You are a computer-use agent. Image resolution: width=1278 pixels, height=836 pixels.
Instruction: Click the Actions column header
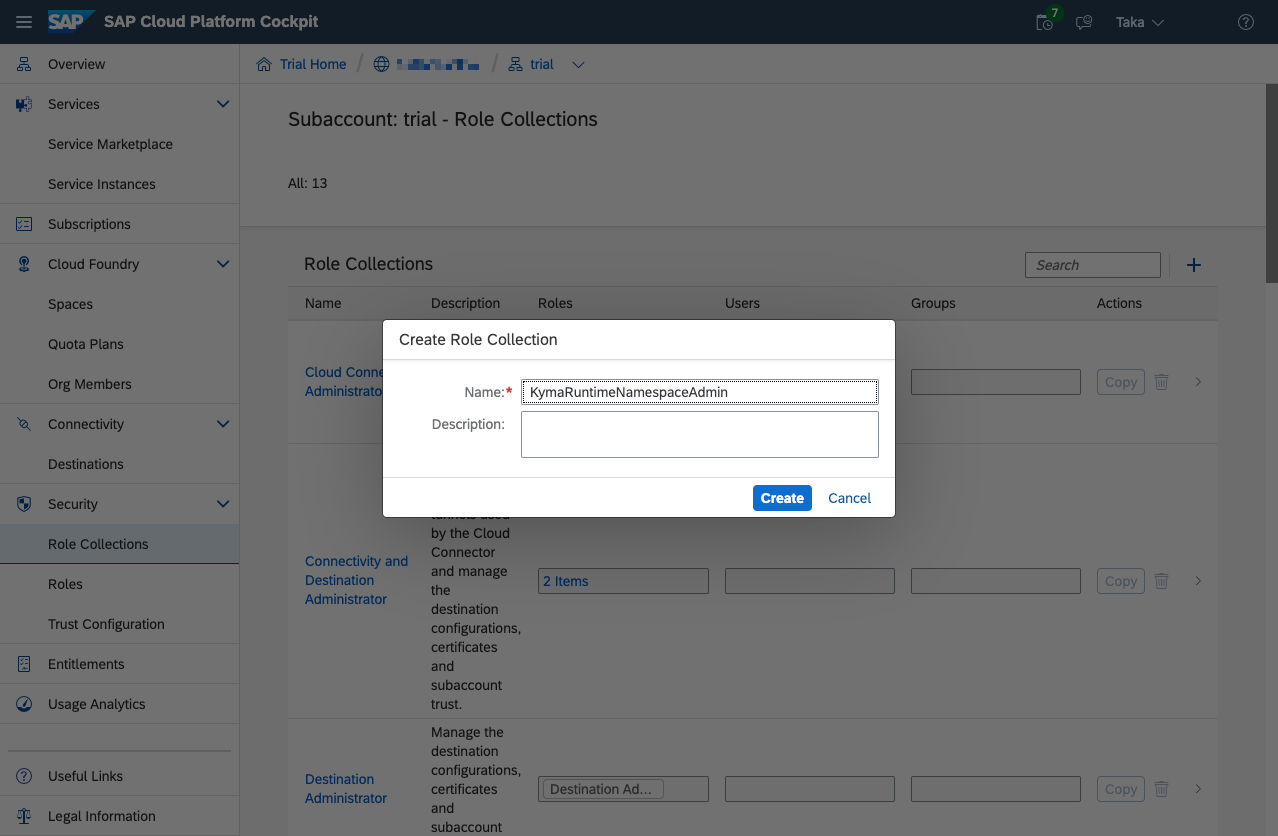1119,303
